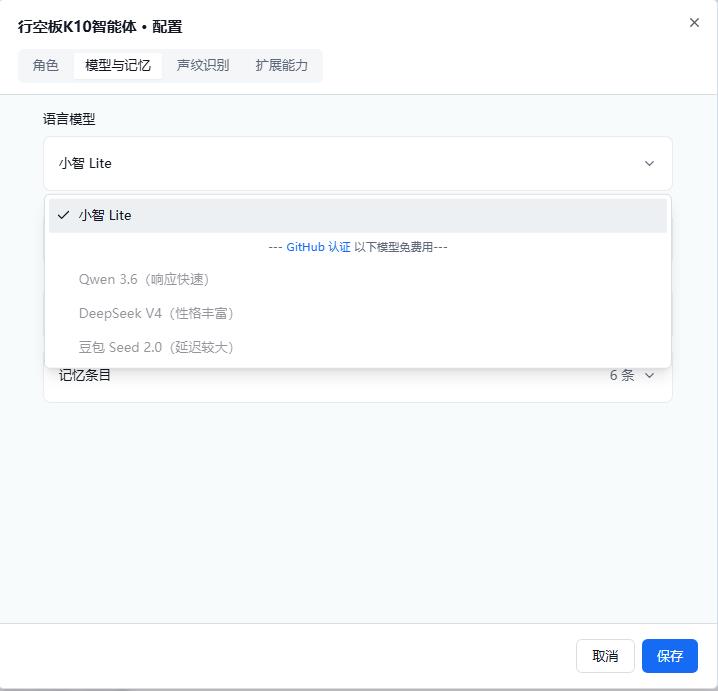Click the checkmark icon next to 小智 Lite
The image size is (718, 691).
tap(64, 215)
